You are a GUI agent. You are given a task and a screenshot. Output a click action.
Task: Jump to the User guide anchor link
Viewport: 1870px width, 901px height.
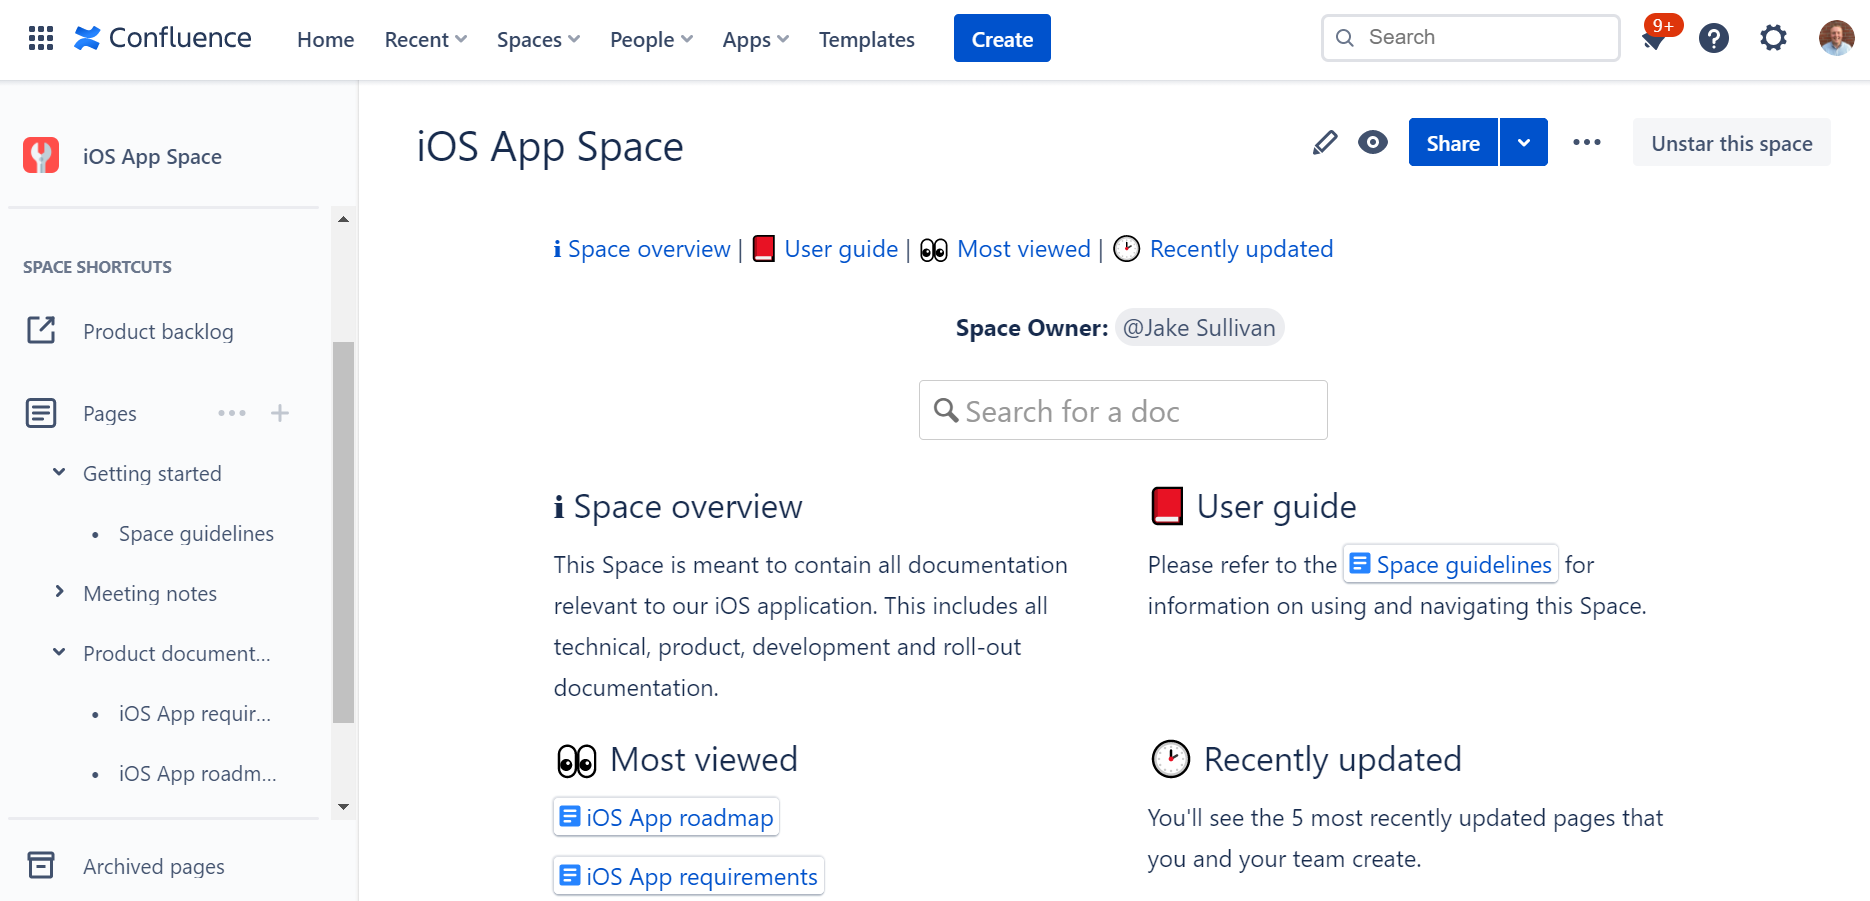coord(841,249)
